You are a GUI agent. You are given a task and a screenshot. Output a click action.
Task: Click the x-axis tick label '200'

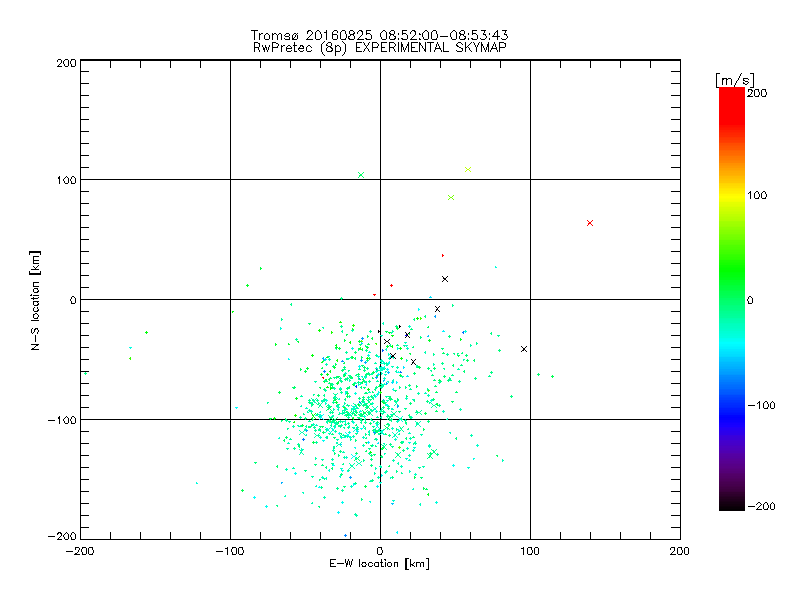(680, 551)
